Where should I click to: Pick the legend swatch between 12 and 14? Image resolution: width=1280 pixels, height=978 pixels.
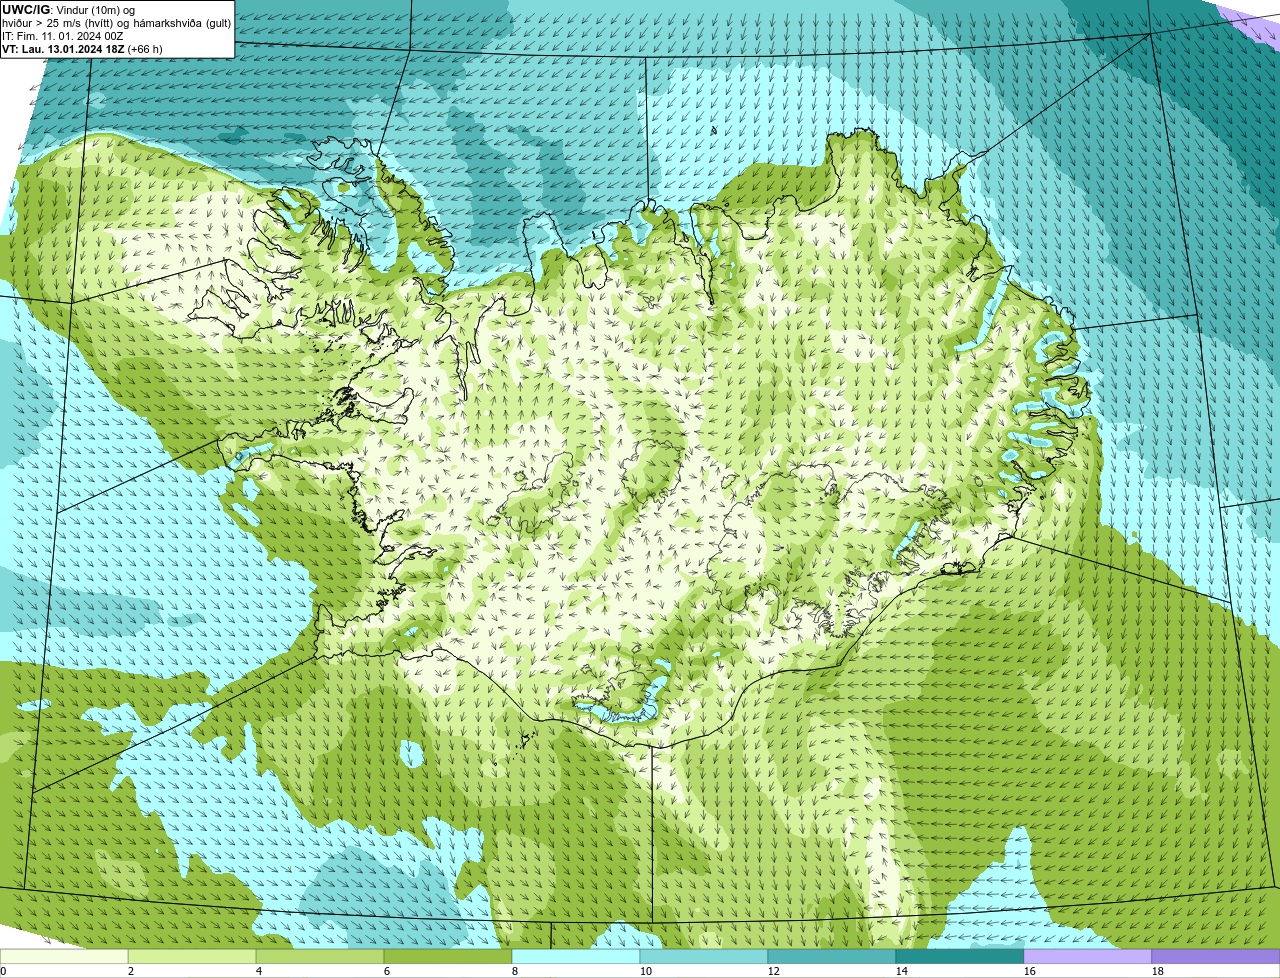(x=832, y=956)
